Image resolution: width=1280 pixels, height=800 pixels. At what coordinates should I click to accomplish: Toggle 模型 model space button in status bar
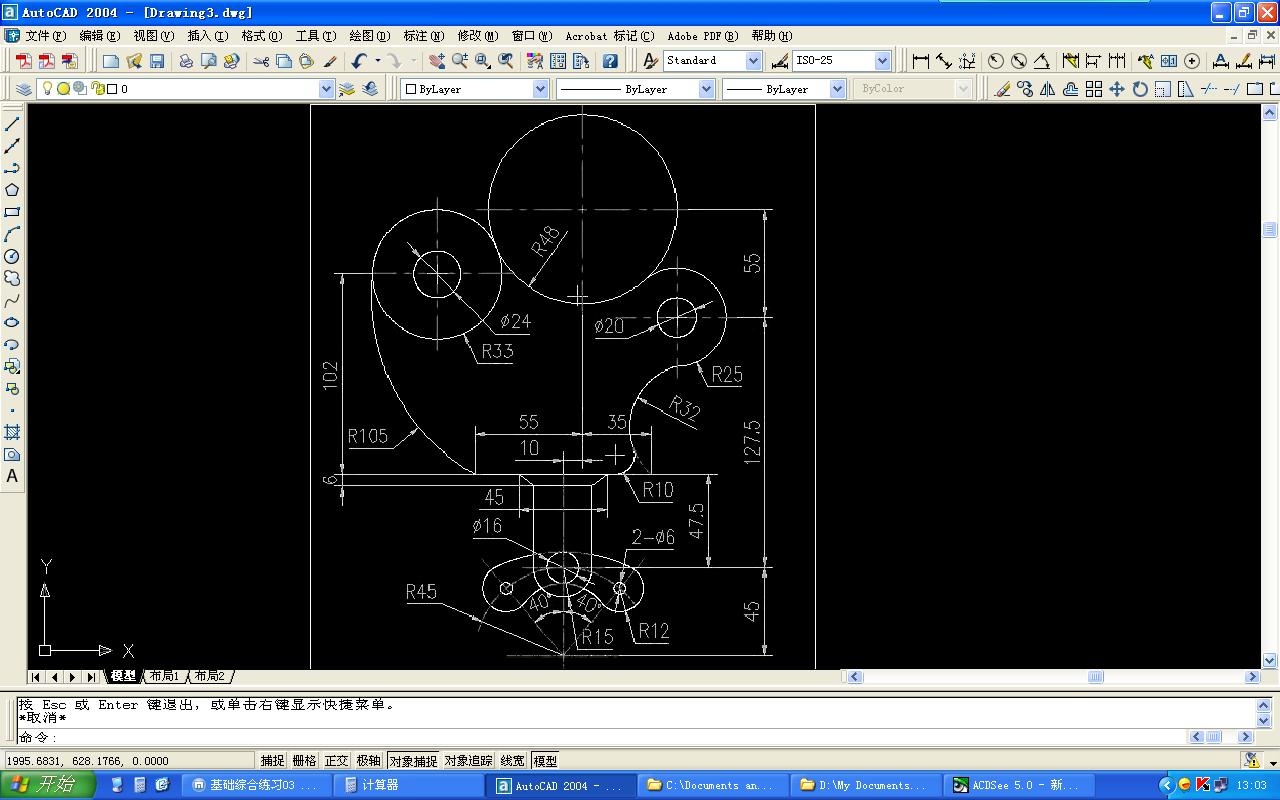coord(545,761)
